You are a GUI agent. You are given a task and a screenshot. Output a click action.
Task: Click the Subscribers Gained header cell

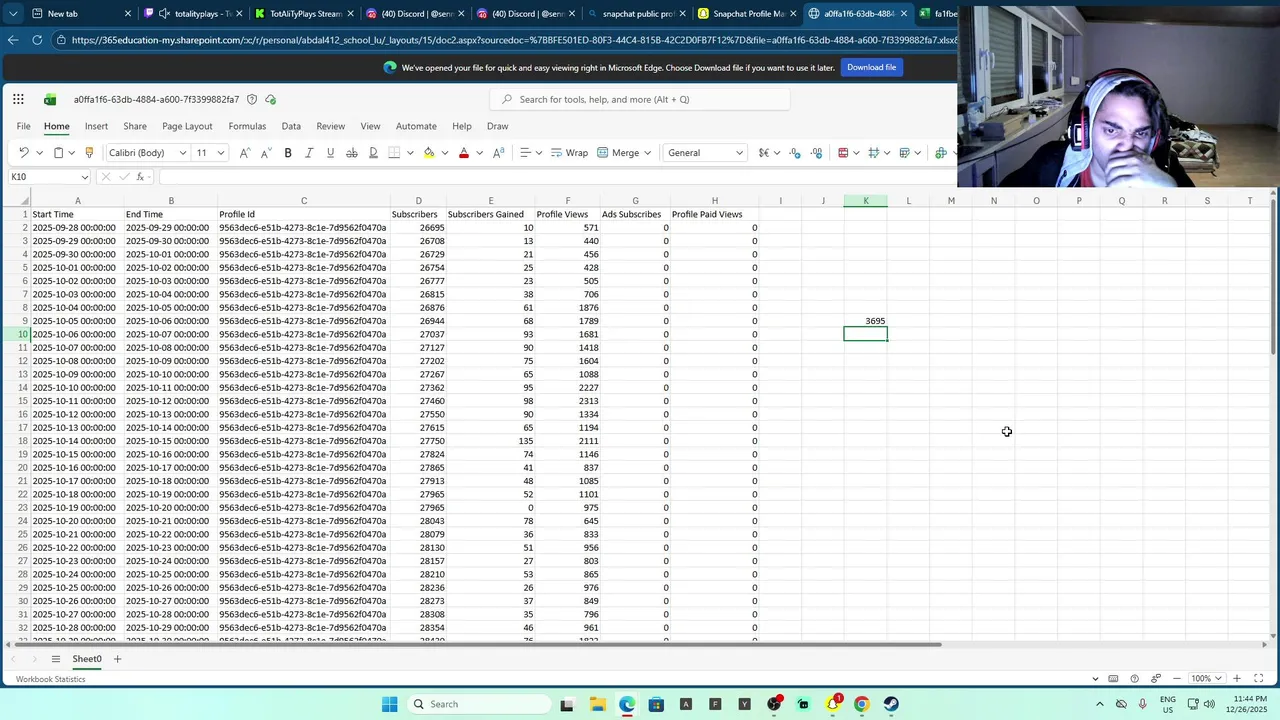point(490,214)
